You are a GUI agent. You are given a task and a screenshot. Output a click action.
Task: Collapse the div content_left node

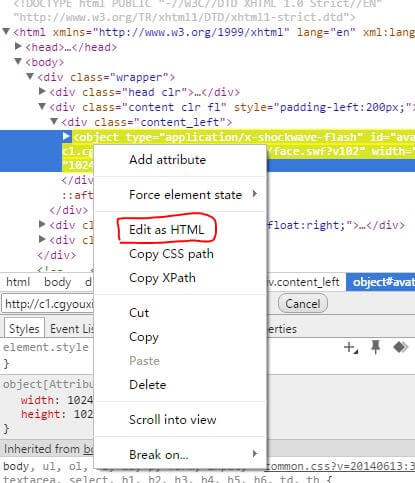coord(54,121)
